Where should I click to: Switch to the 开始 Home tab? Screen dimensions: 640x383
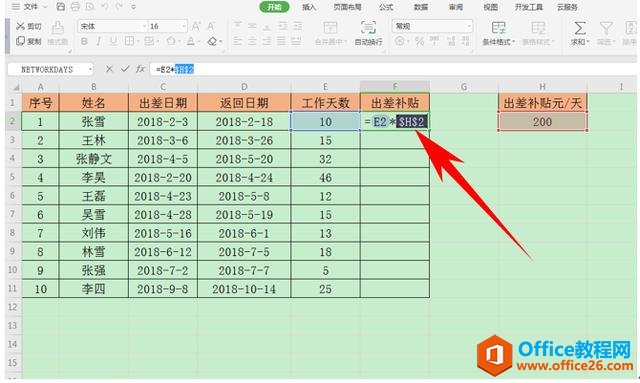274,7
